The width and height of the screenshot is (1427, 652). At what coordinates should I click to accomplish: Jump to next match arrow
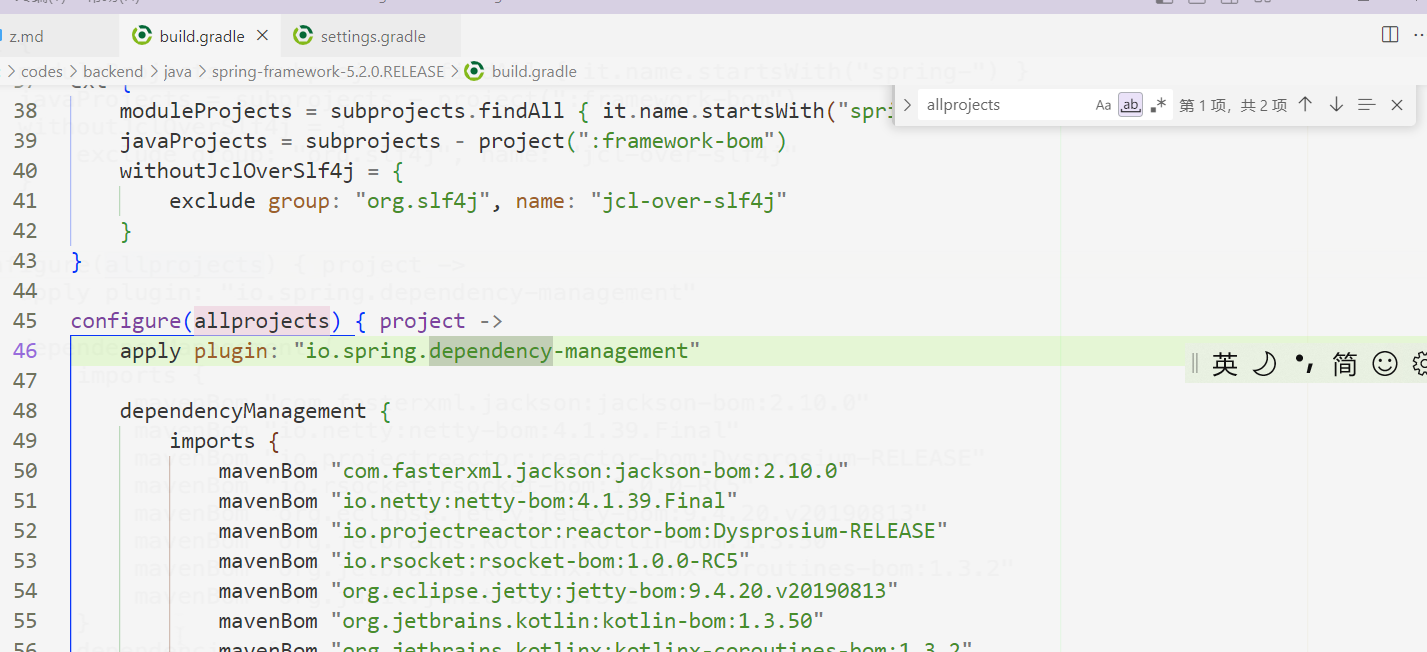pos(1336,105)
